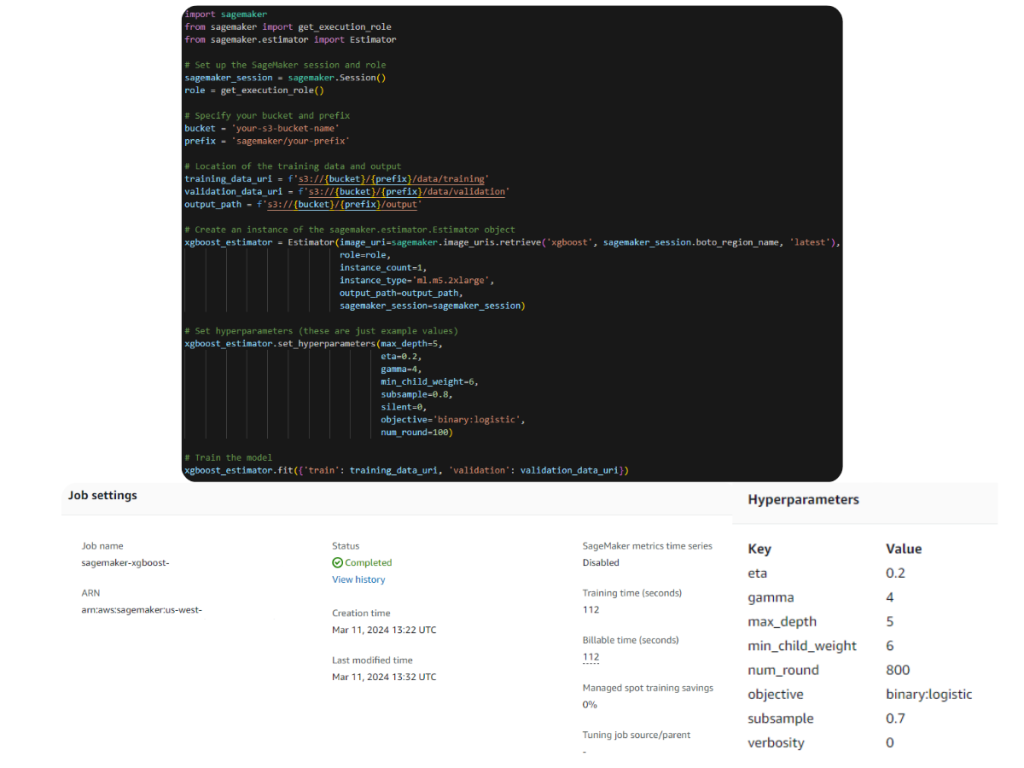
Task: Click the prefix = 'sagemaker/your-prefix' line
Action: [x=266, y=141]
